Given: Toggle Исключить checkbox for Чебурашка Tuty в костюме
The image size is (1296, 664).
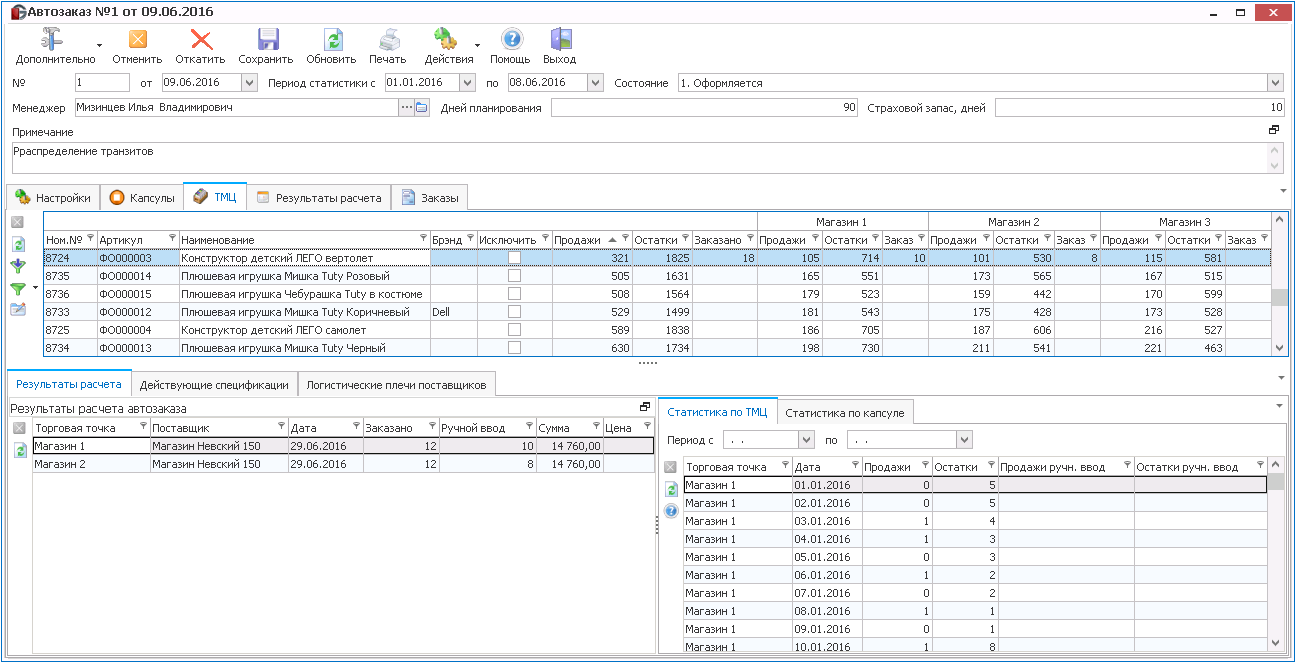Looking at the screenshot, I should [514, 294].
